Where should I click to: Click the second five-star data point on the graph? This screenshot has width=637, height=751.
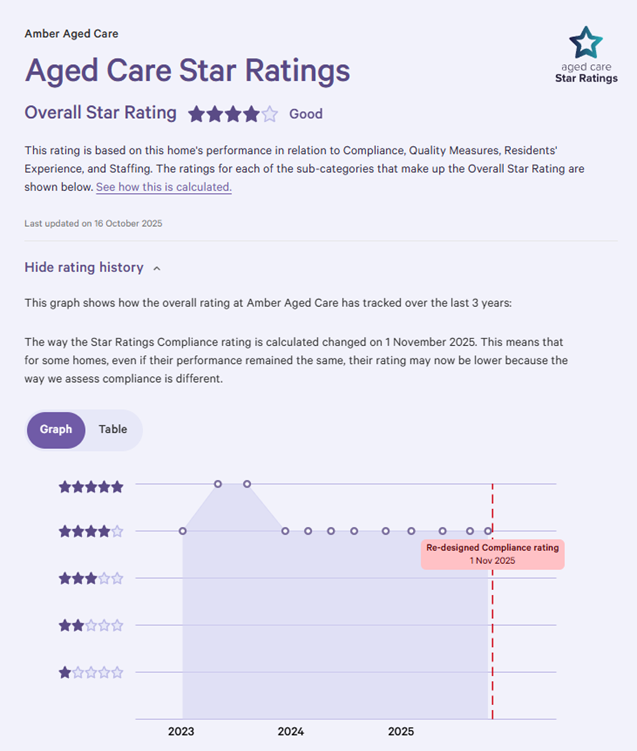pos(247,484)
